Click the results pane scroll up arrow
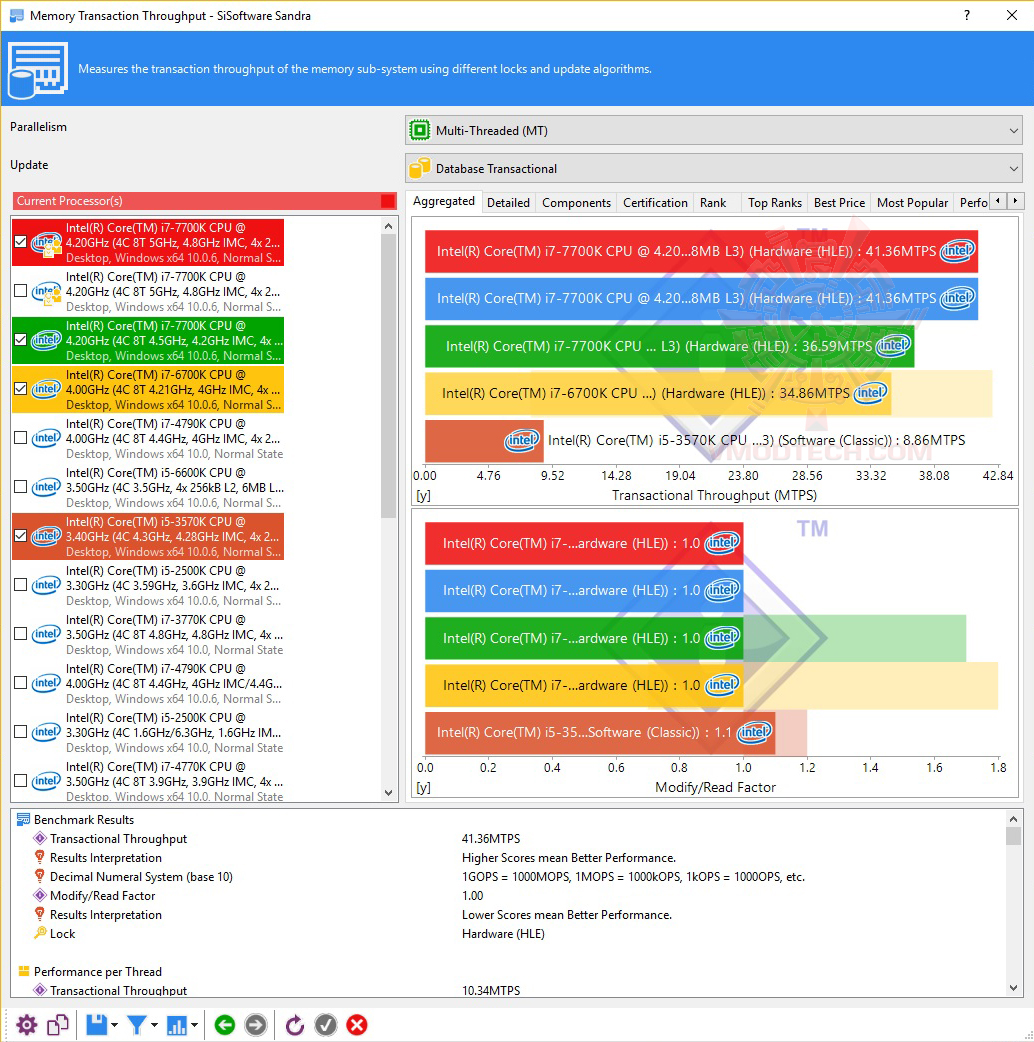Screen dimensions: 1034x1042 click(1013, 819)
